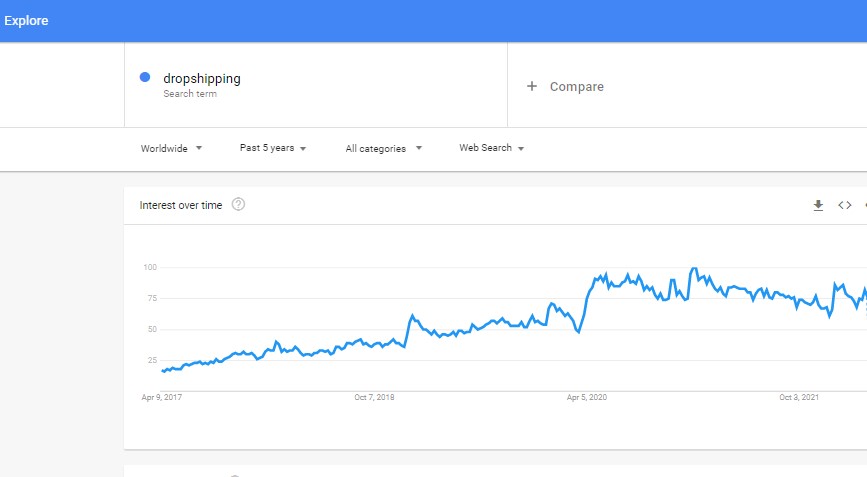Click the plus icon to add comparison
The image size is (867, 477).
(x=531, y=86)
